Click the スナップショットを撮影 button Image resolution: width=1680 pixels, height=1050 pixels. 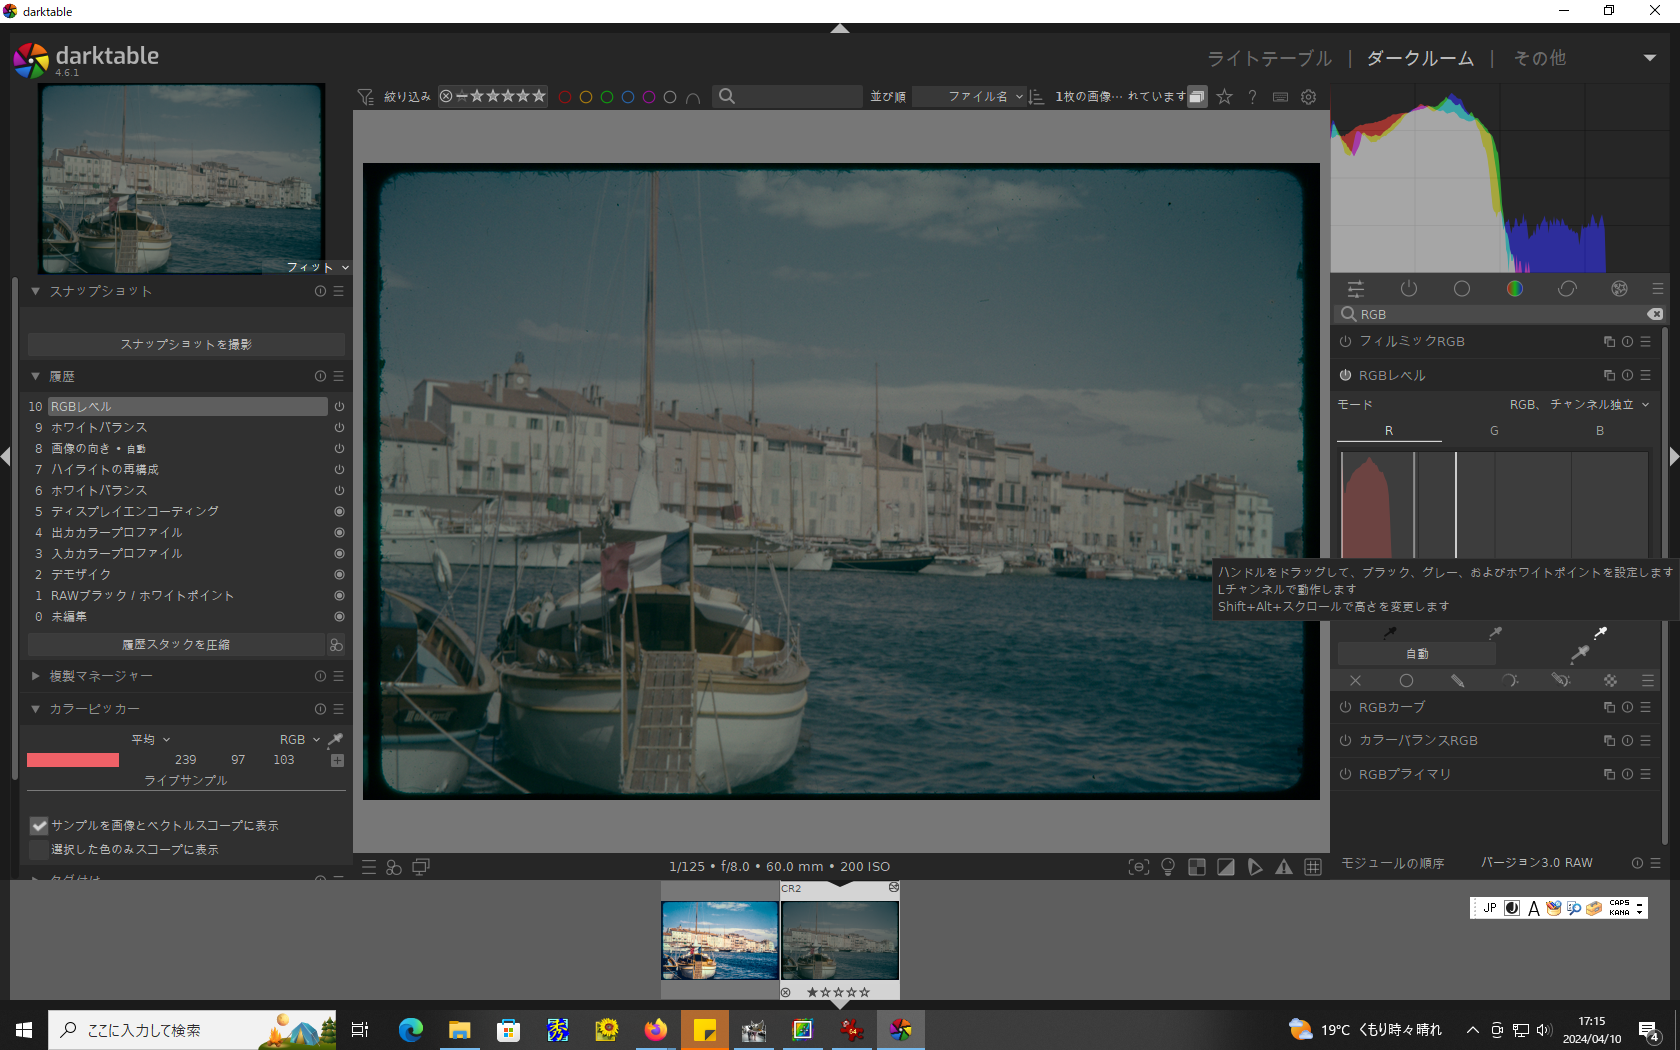pos(186,345)
